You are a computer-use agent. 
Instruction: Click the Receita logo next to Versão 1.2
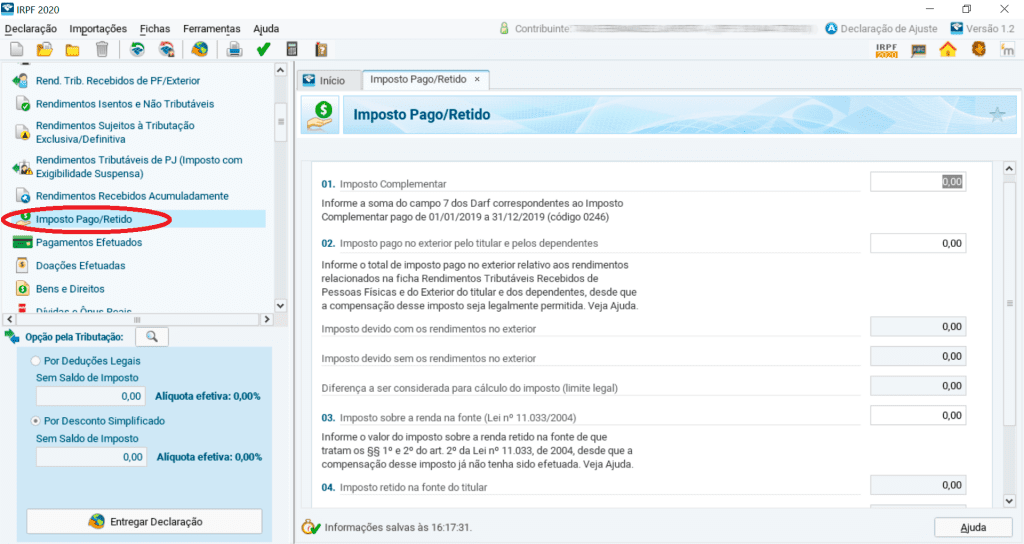click(x=957, y=28)
